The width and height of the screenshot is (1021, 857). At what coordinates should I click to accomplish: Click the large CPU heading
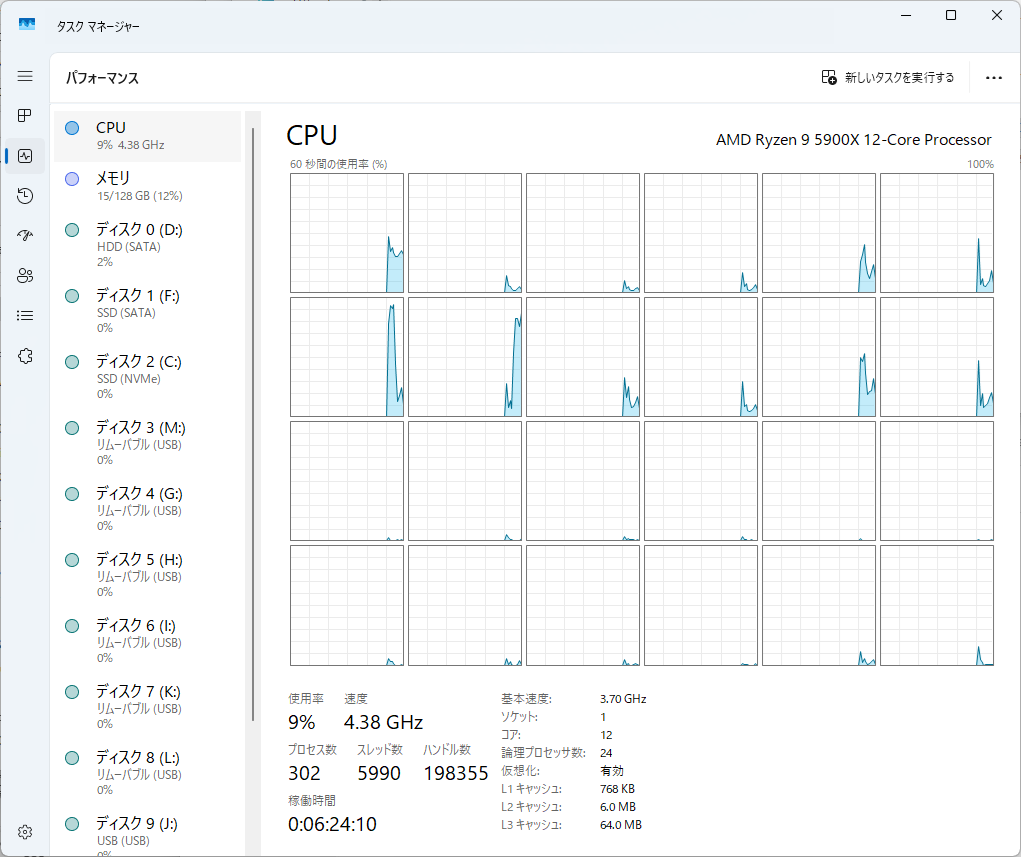coord(312,135)
